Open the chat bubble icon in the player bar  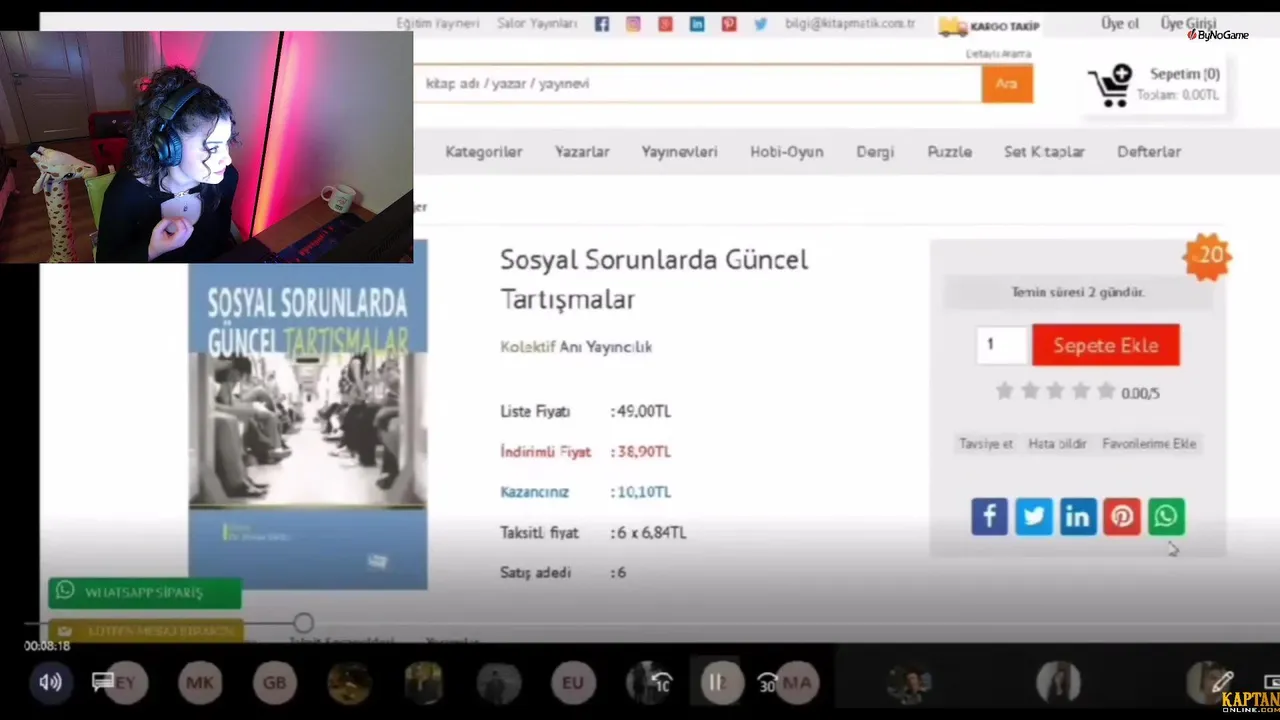102,681
